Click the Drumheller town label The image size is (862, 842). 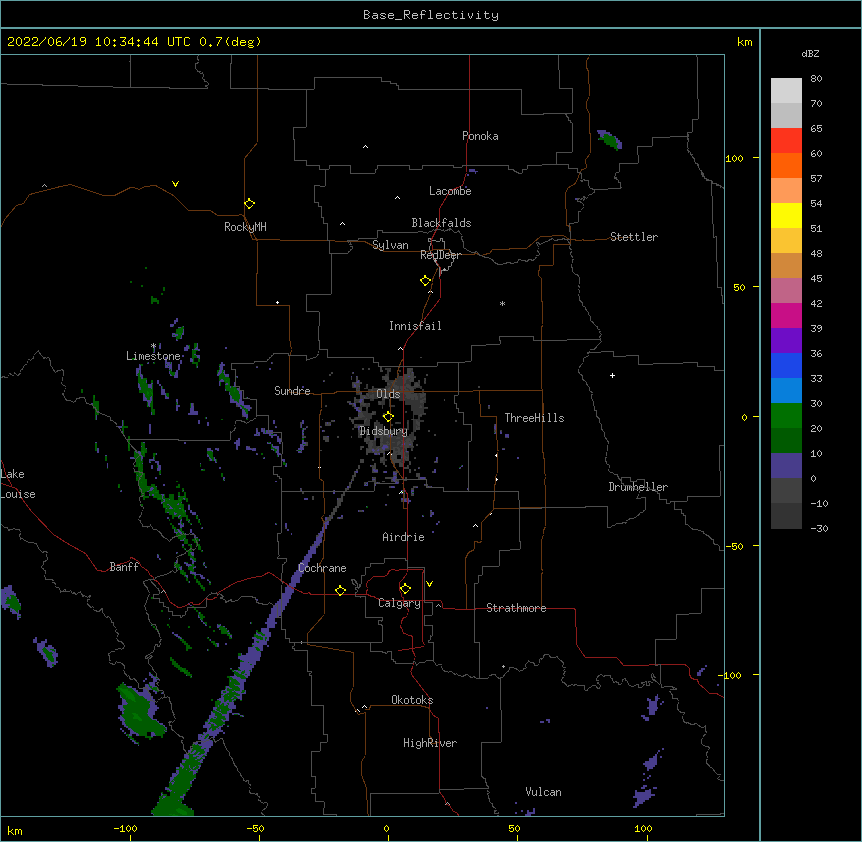point(638,487)
